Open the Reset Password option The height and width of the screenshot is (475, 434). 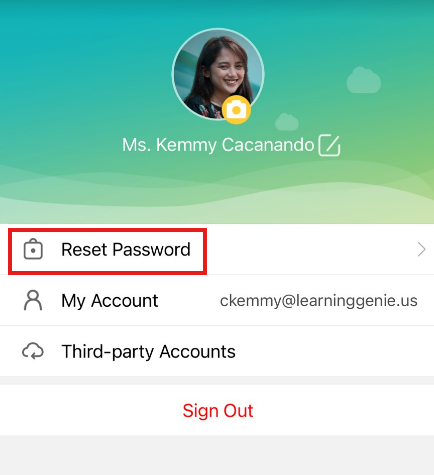pyautogui.click(x=217, y=249)
